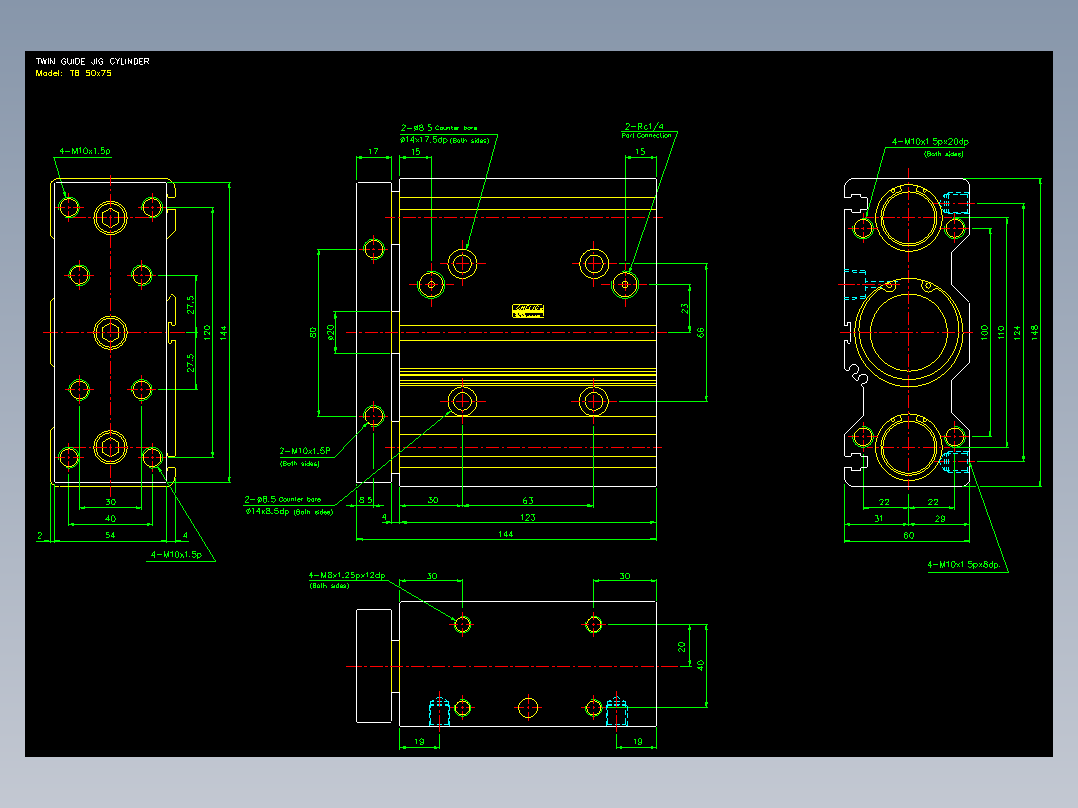
Task: Select the '124' vertical dimension
Action: click(x=1018, y=332)
